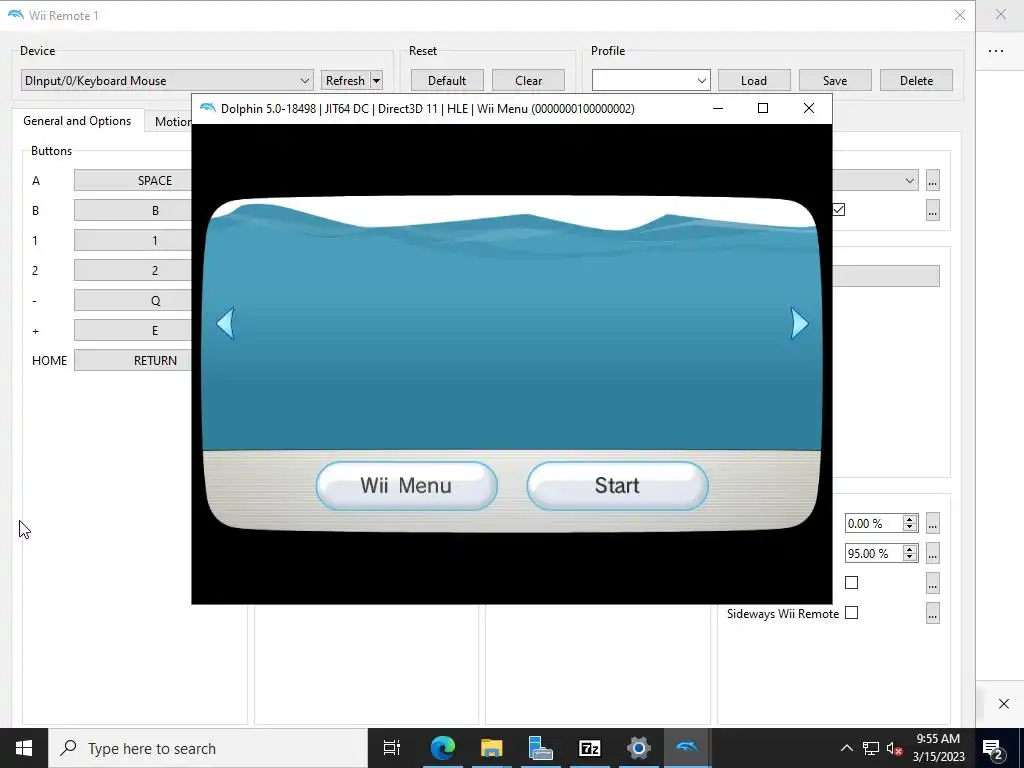The height and width of the screenshot is (768, 1024).
Task: Click the Clear reset button
Action: pos(528,81)
